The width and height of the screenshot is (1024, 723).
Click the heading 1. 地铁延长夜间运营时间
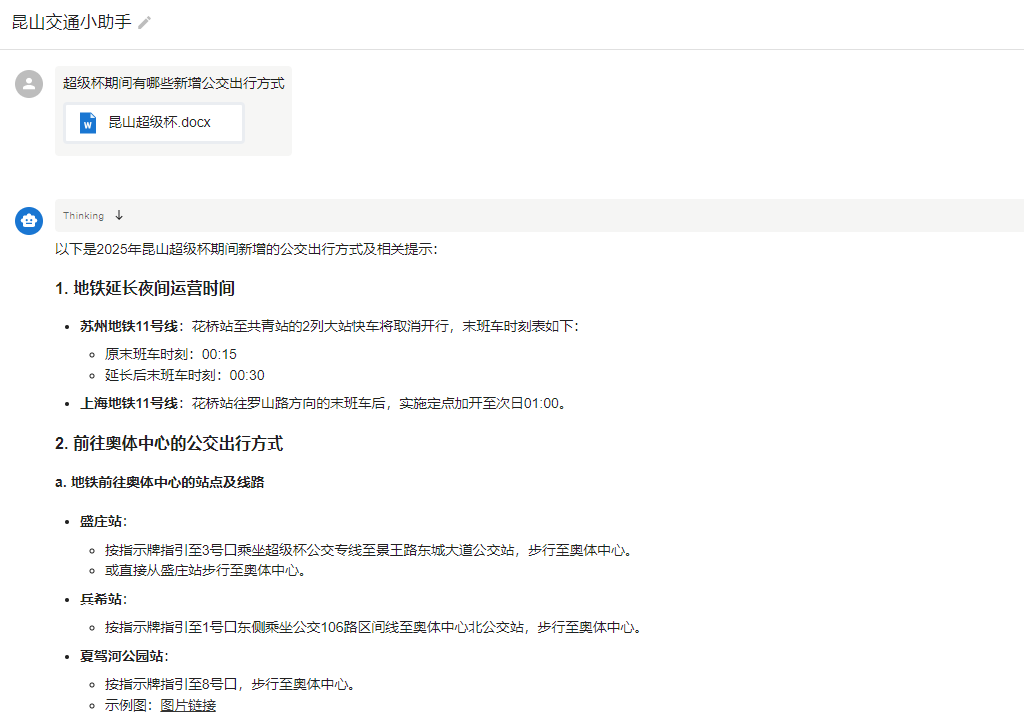coord(145,289)
